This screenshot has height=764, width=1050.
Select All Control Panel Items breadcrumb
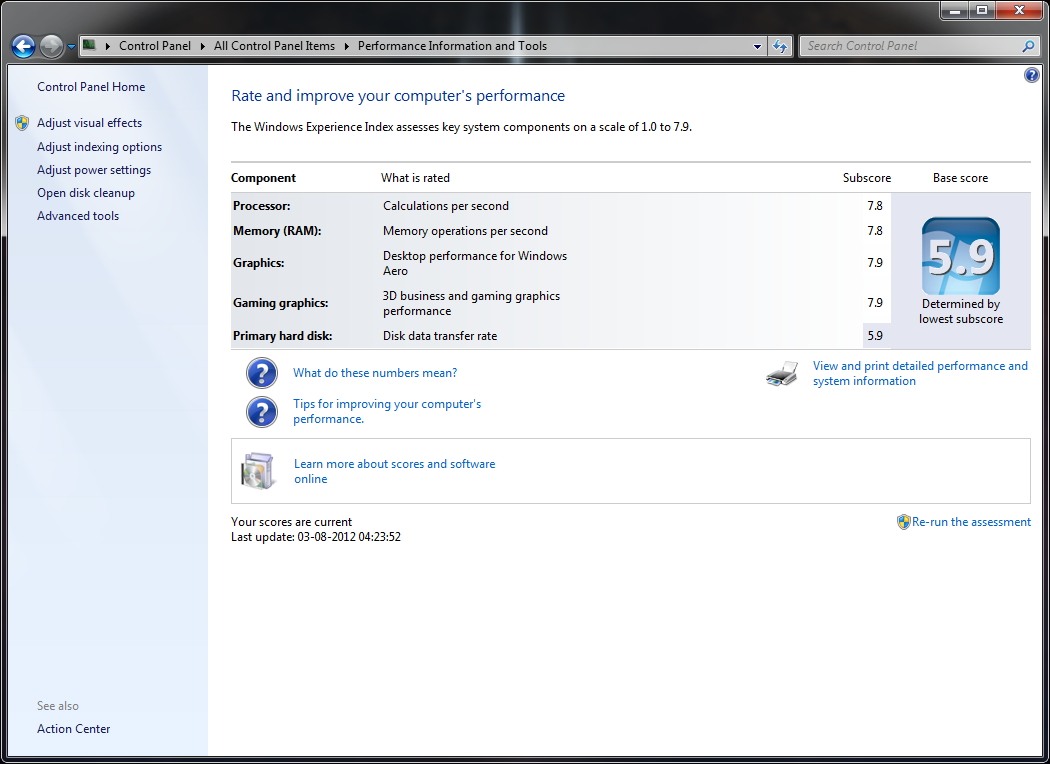click(274, 46)
